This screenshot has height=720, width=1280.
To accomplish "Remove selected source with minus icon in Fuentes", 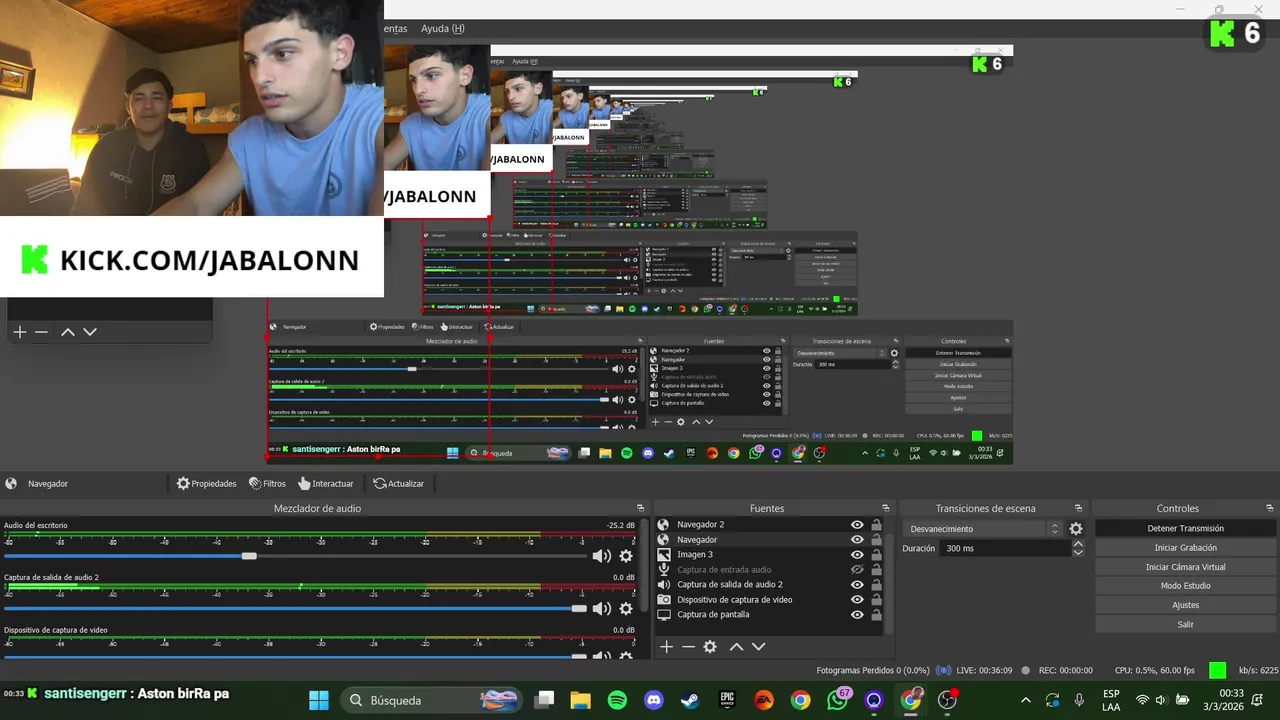I will (688, 647).
